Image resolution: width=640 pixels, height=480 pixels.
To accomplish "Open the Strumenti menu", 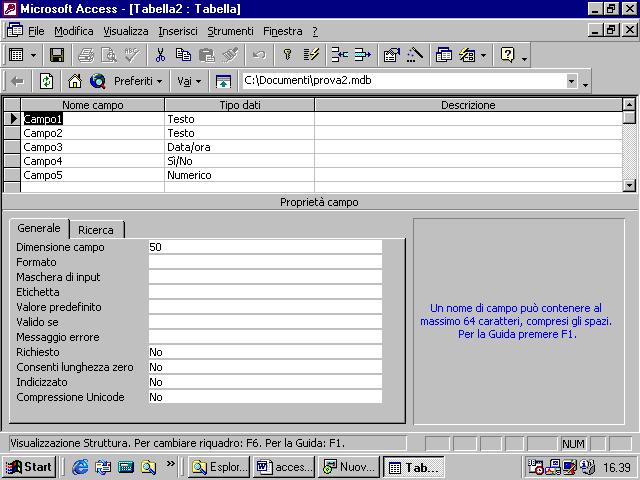I will (230, 31).
